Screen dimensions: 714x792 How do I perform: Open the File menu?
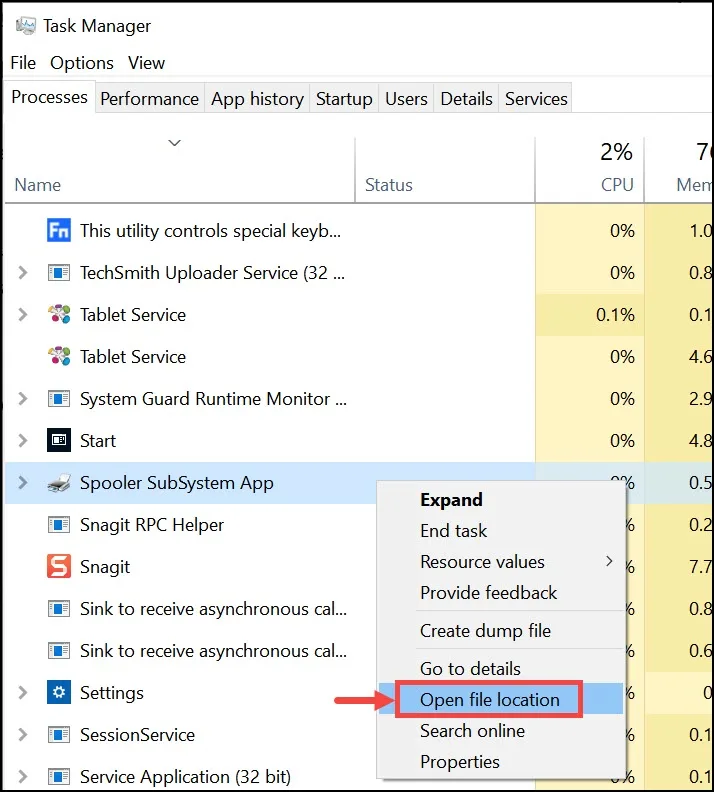[x=23, y=63]
